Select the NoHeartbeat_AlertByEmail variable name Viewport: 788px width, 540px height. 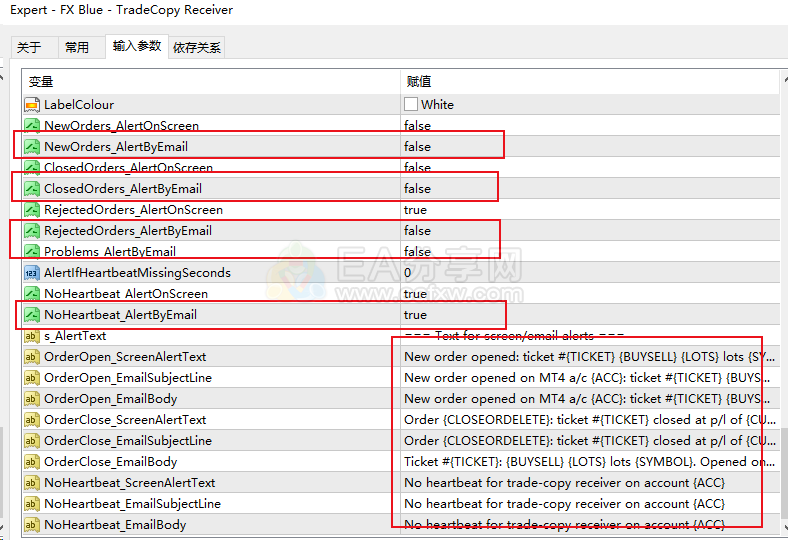coord(120,315)
